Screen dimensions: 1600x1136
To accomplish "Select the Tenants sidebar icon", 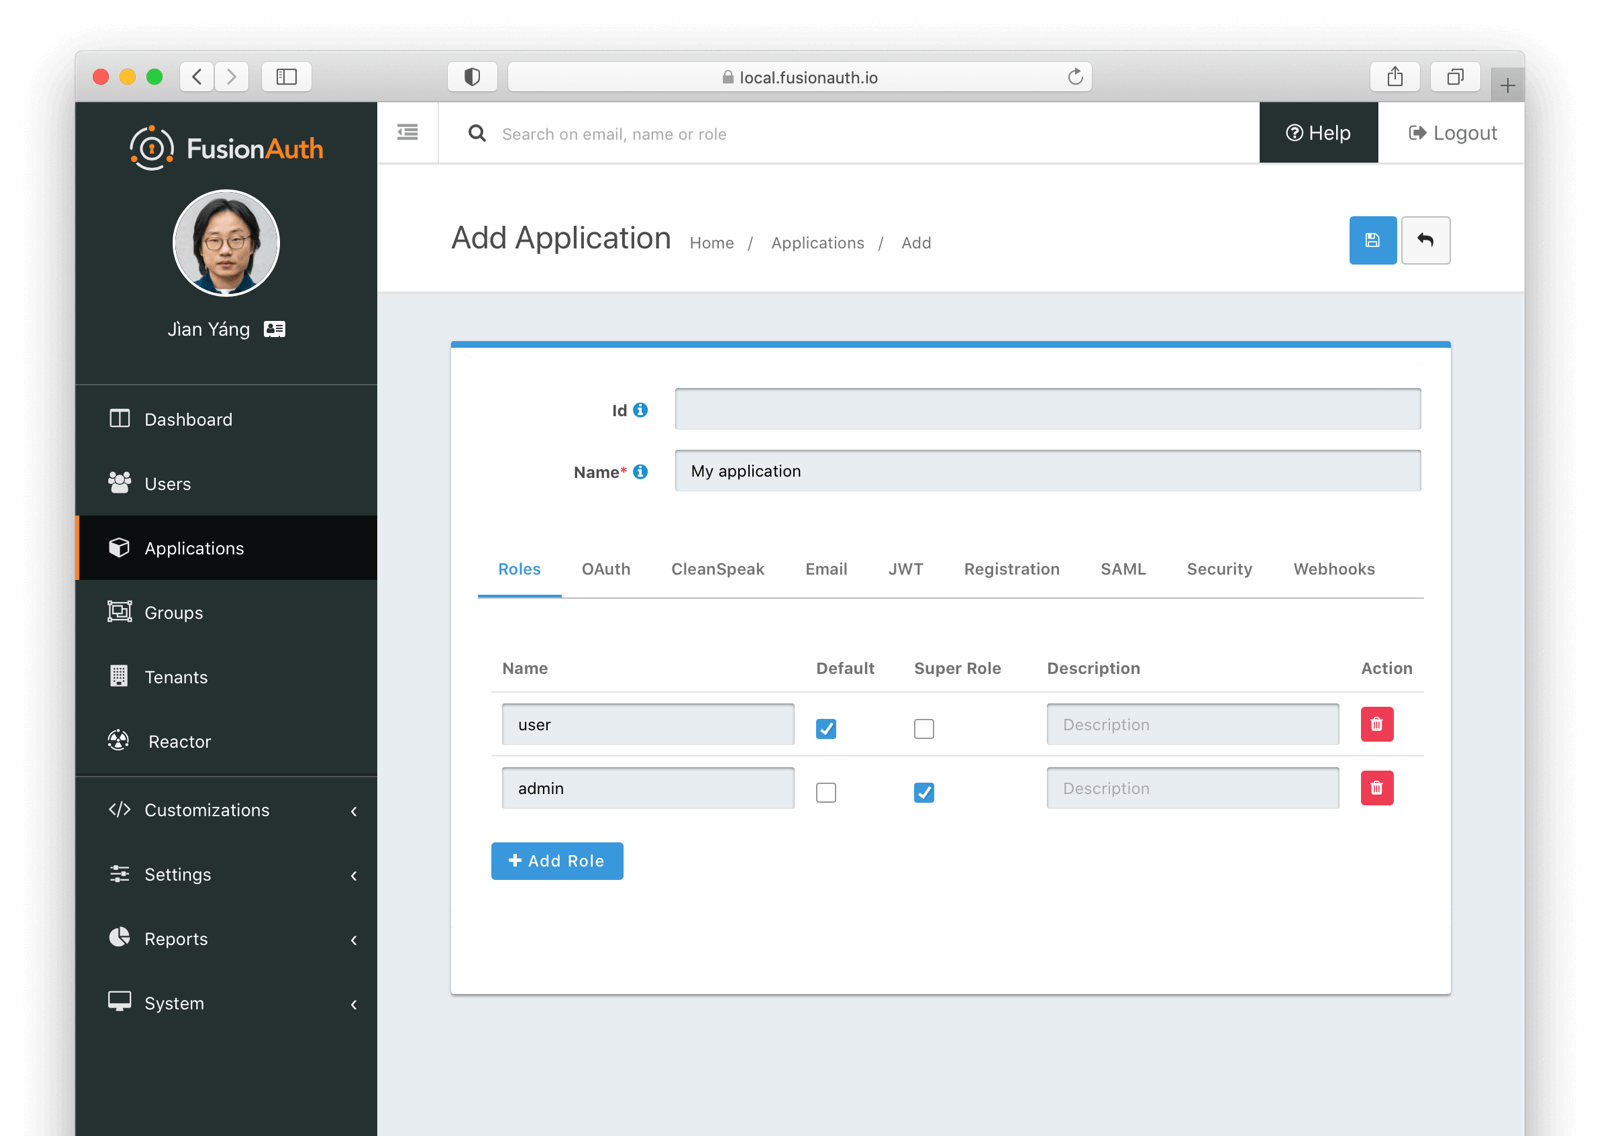I will pyautogui.click(x=119, y=677).
